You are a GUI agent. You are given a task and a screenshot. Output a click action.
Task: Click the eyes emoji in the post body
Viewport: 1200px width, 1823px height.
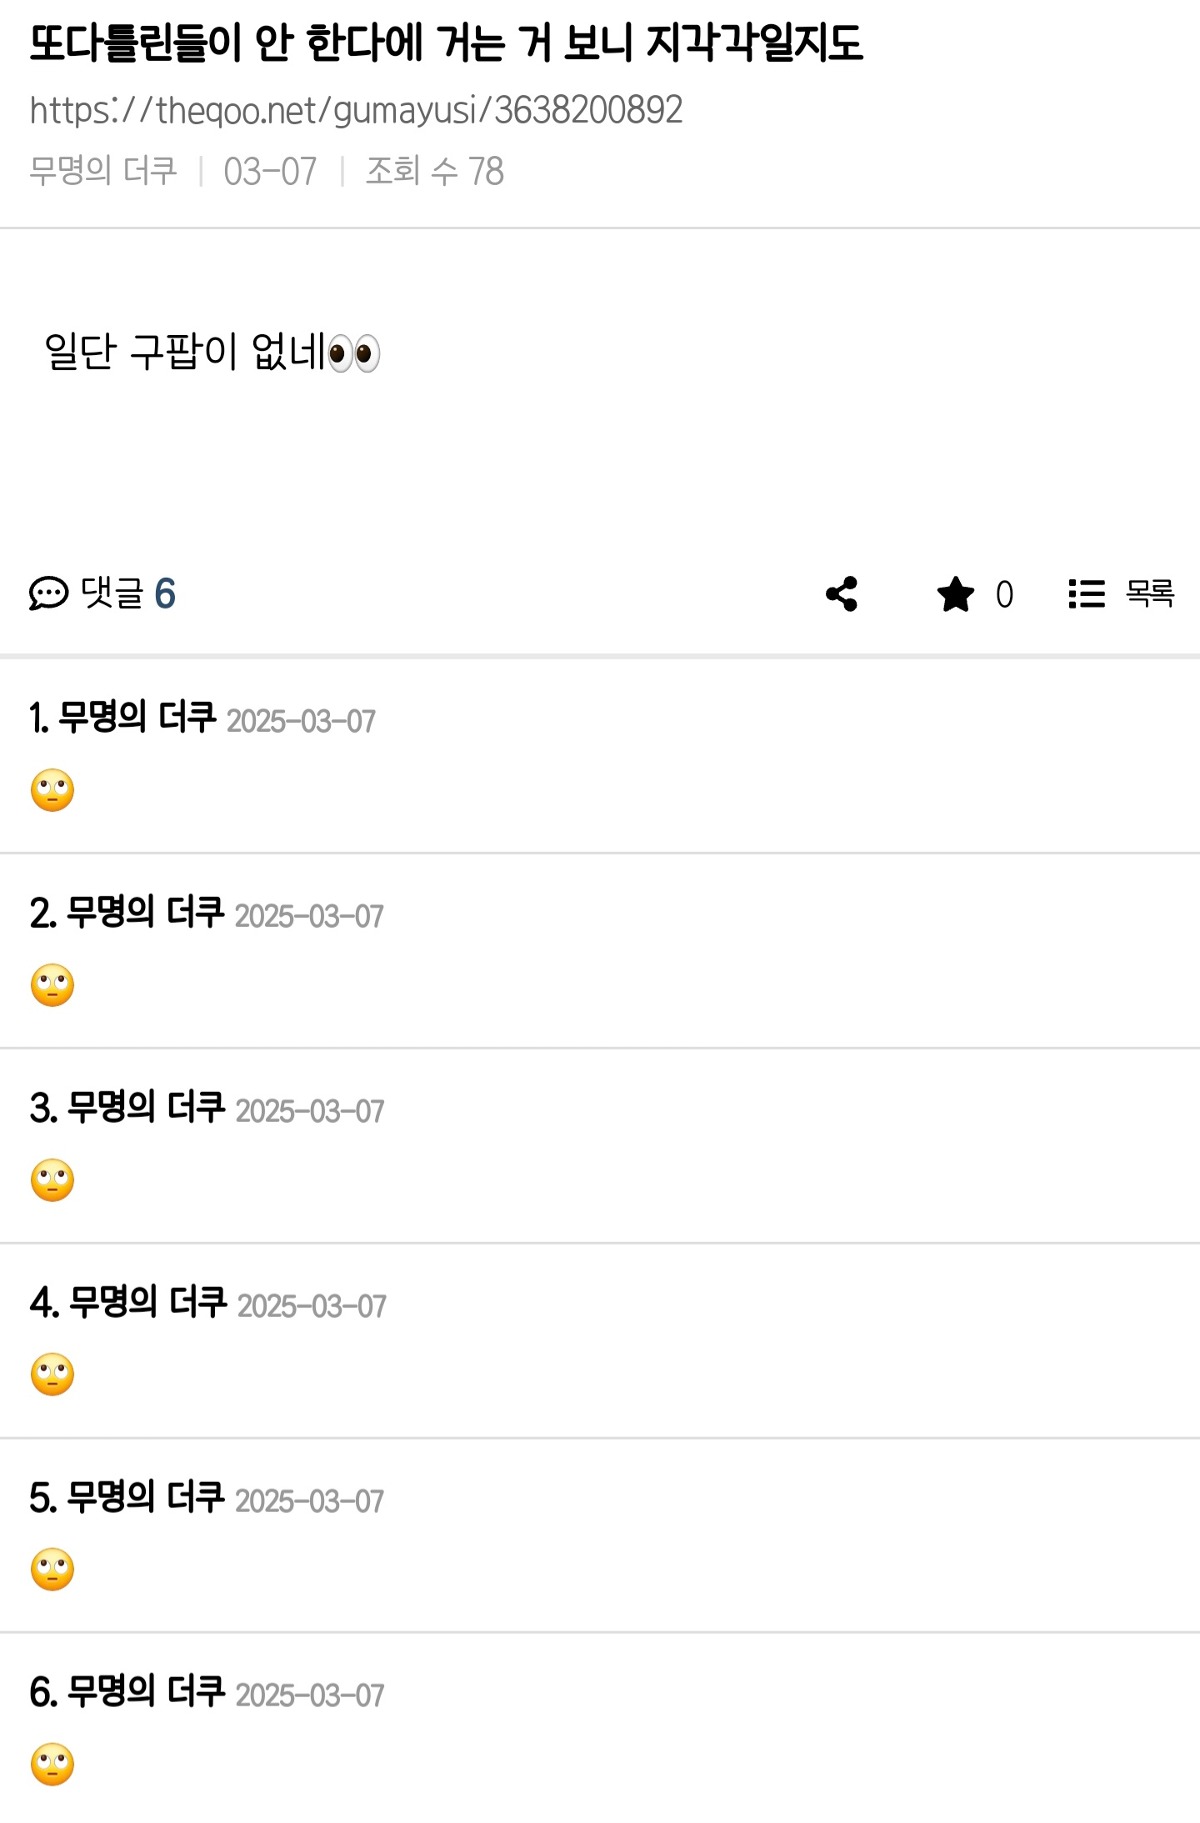[x=354, y=353]
